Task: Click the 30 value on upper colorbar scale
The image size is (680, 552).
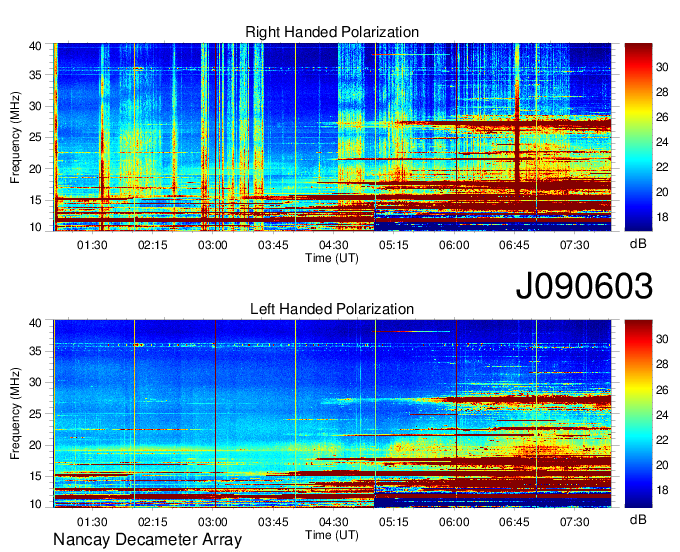Action: tap(662, 67)
